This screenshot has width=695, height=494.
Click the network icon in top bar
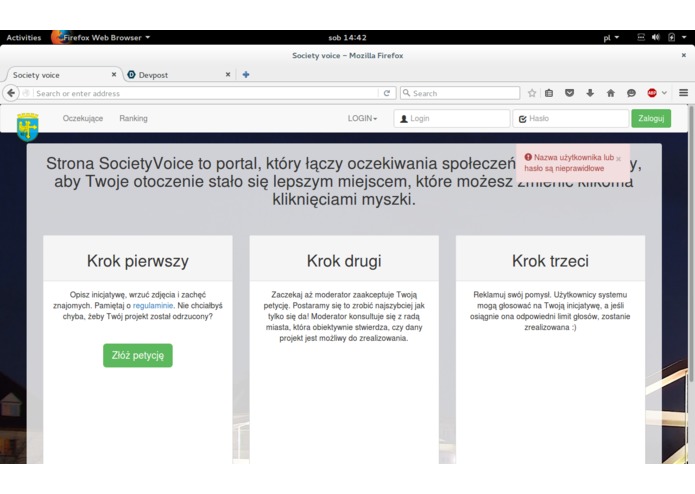point(641,37)
